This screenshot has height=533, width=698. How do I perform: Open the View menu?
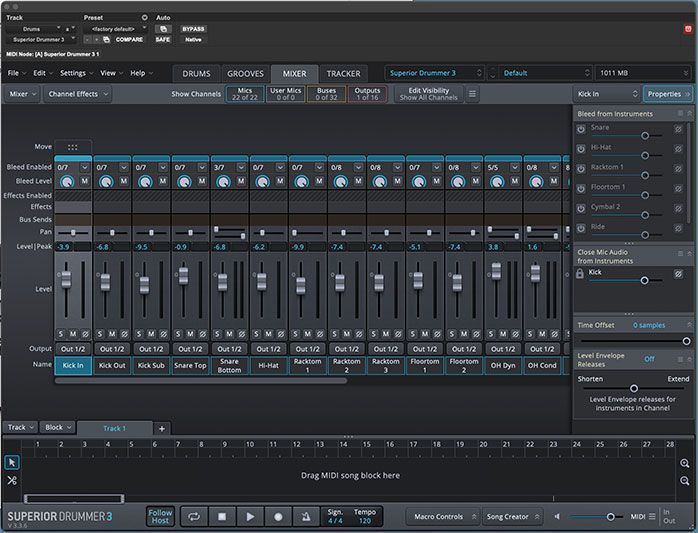tap(111, 73)
